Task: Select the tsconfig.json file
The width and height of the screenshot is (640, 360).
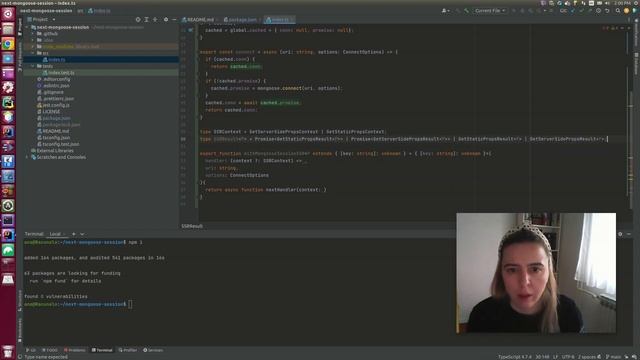Action: [x=53, y=138]
